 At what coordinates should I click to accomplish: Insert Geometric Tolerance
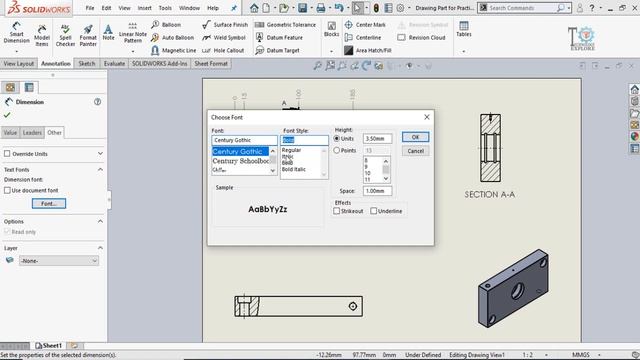click(285, 25)
